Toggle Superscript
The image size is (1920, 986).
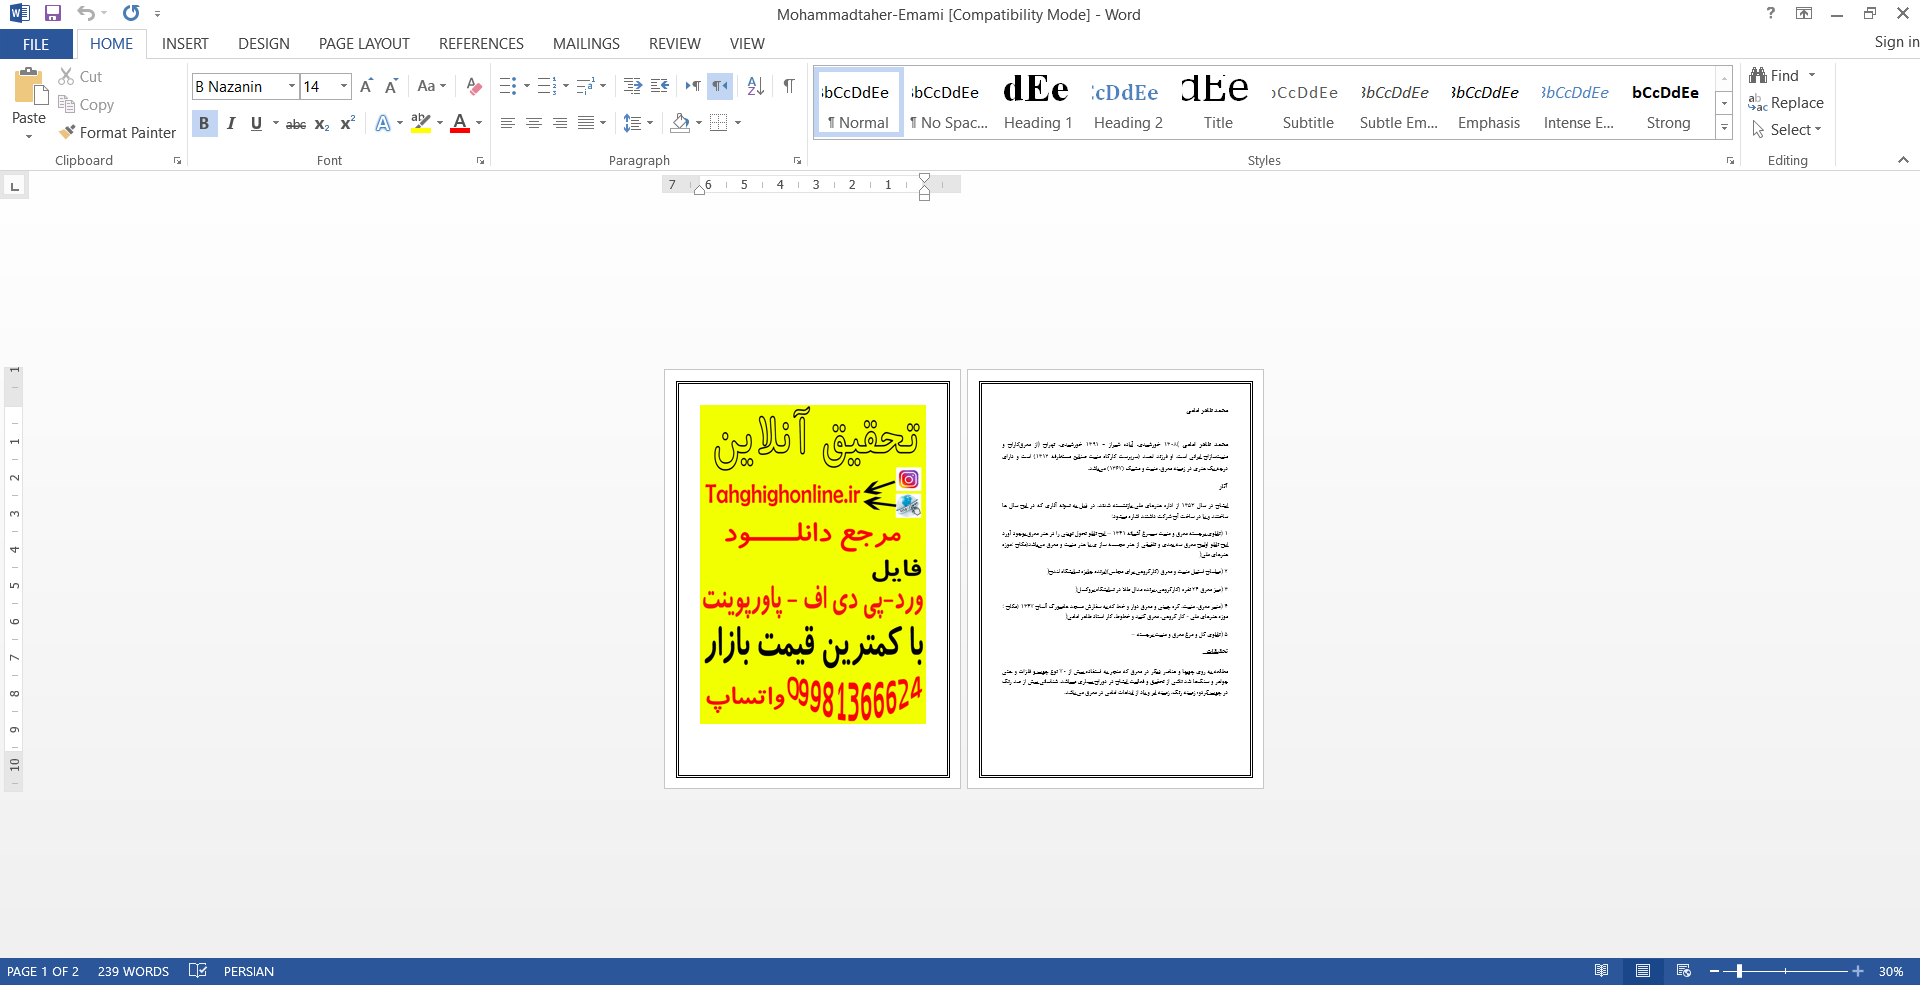point(347,123)
